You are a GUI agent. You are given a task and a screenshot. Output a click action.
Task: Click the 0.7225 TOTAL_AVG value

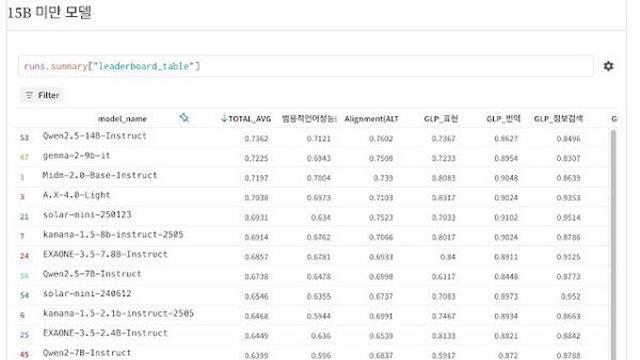256,158
